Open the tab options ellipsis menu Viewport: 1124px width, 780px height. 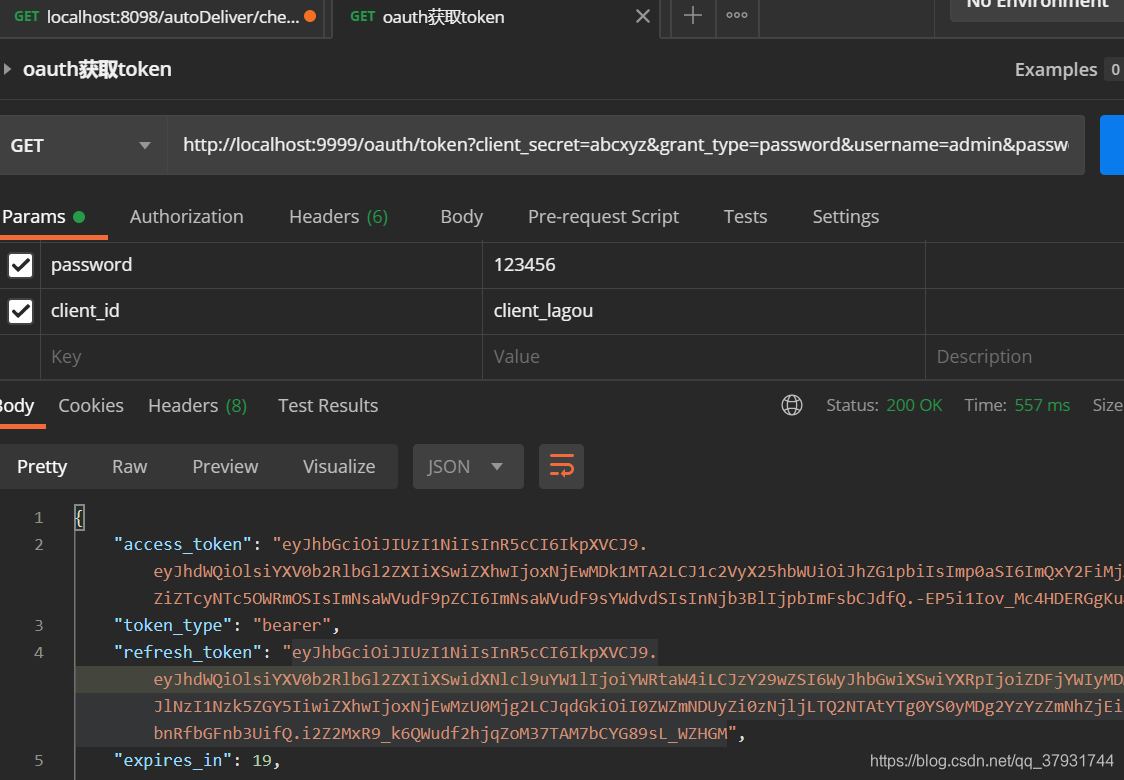[737, 15]
